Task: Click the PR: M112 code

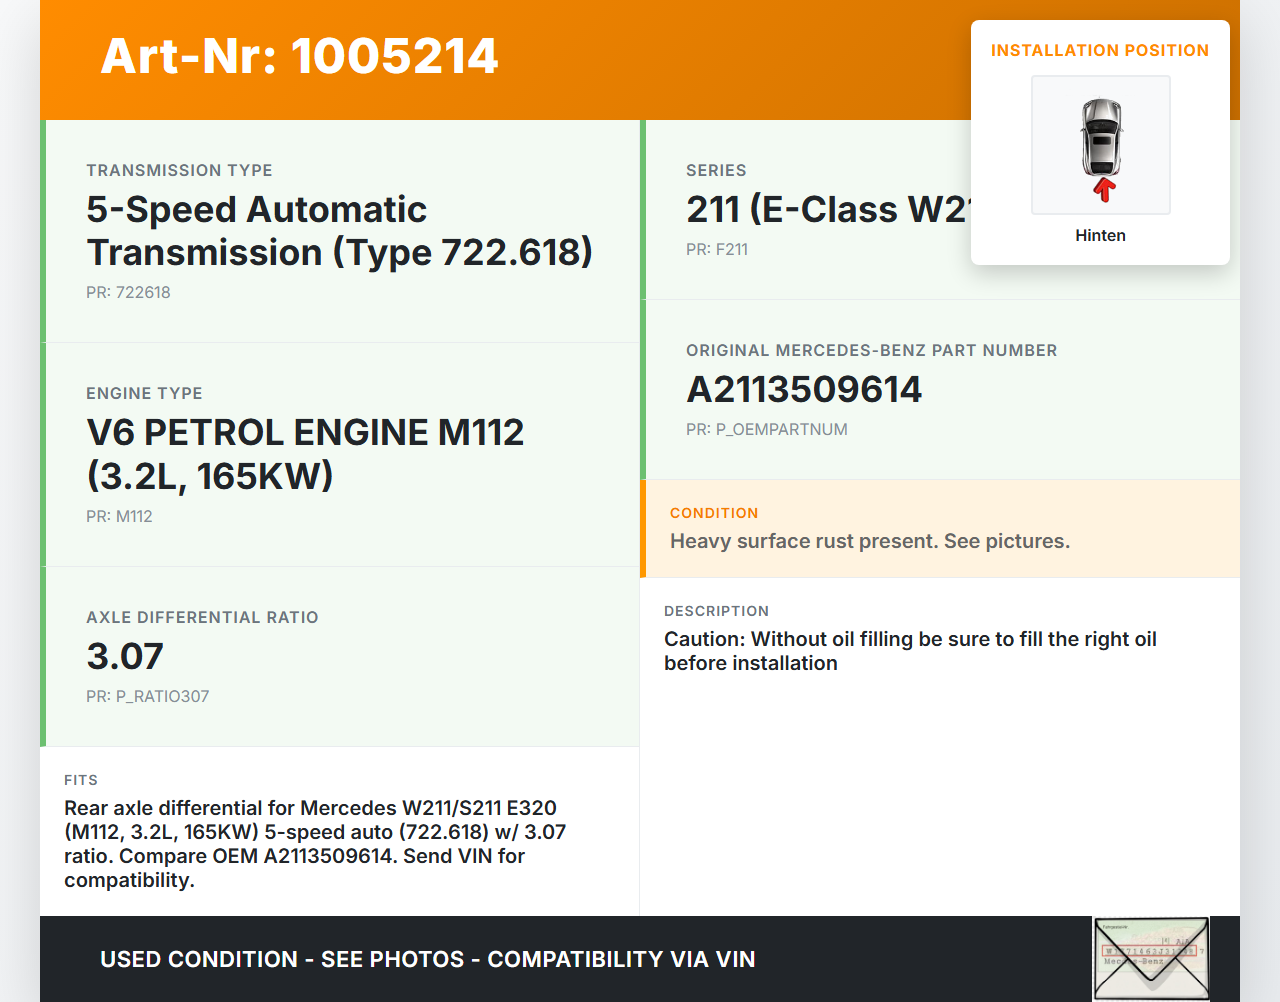Action: click(x=119, y=516)
